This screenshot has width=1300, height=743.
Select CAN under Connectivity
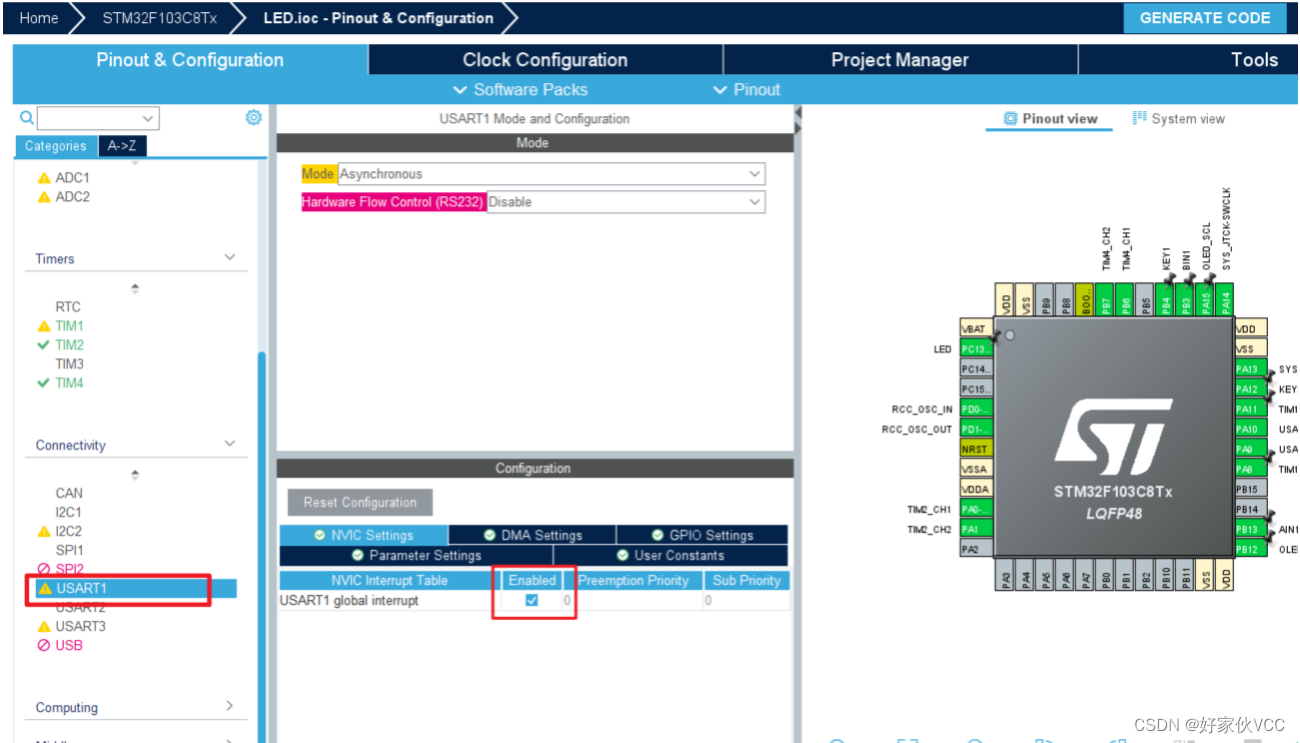click(x=69, y=493)
